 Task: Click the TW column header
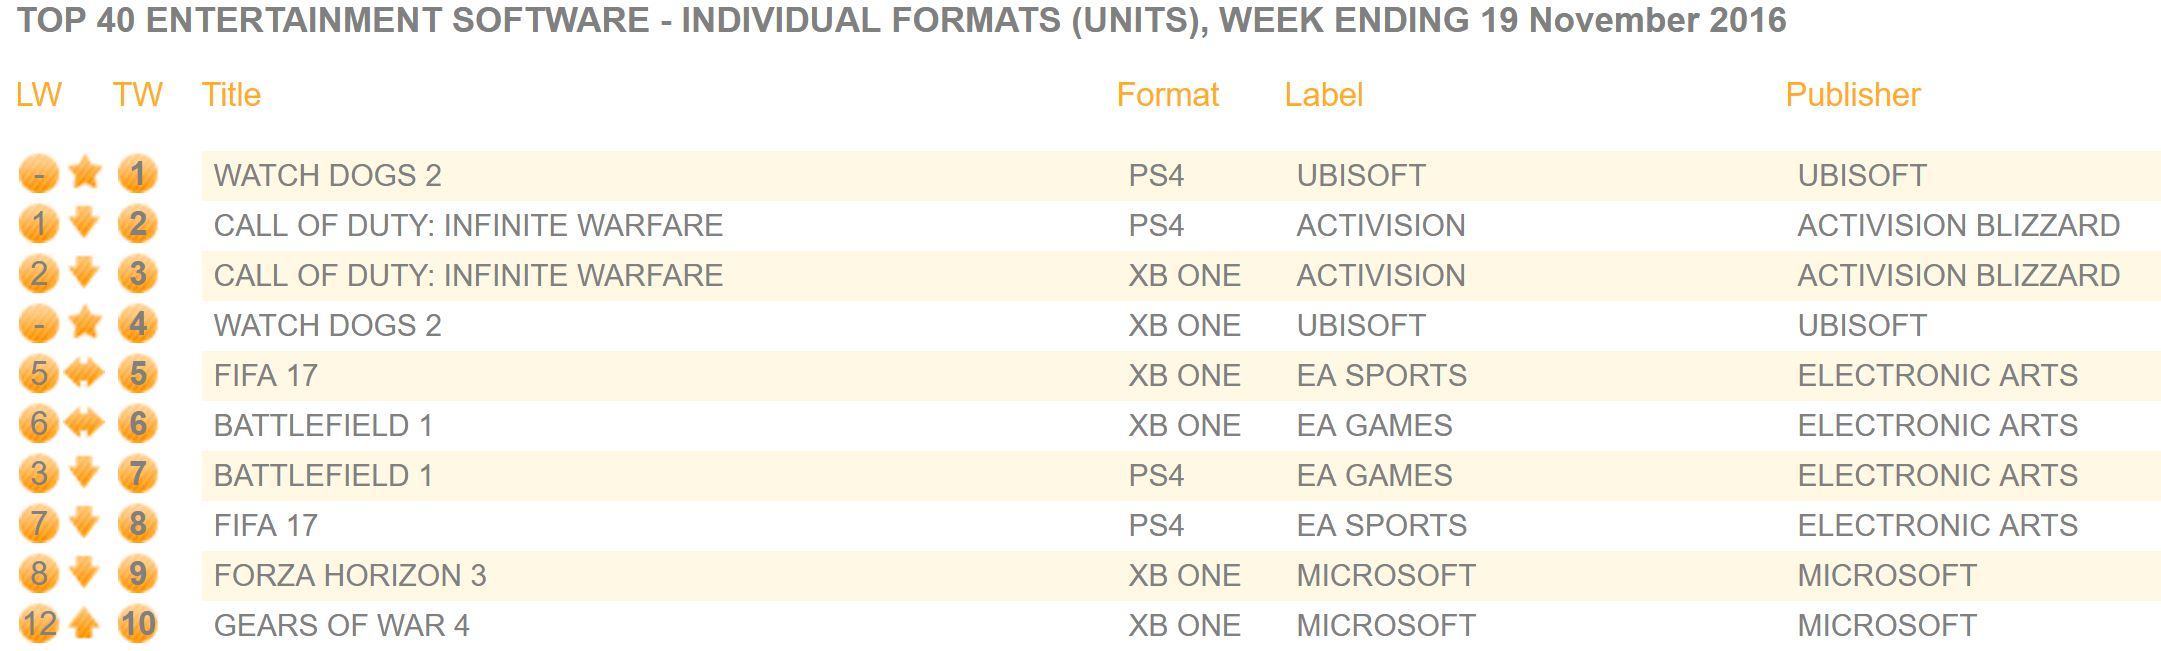click(x=137, y=94)
